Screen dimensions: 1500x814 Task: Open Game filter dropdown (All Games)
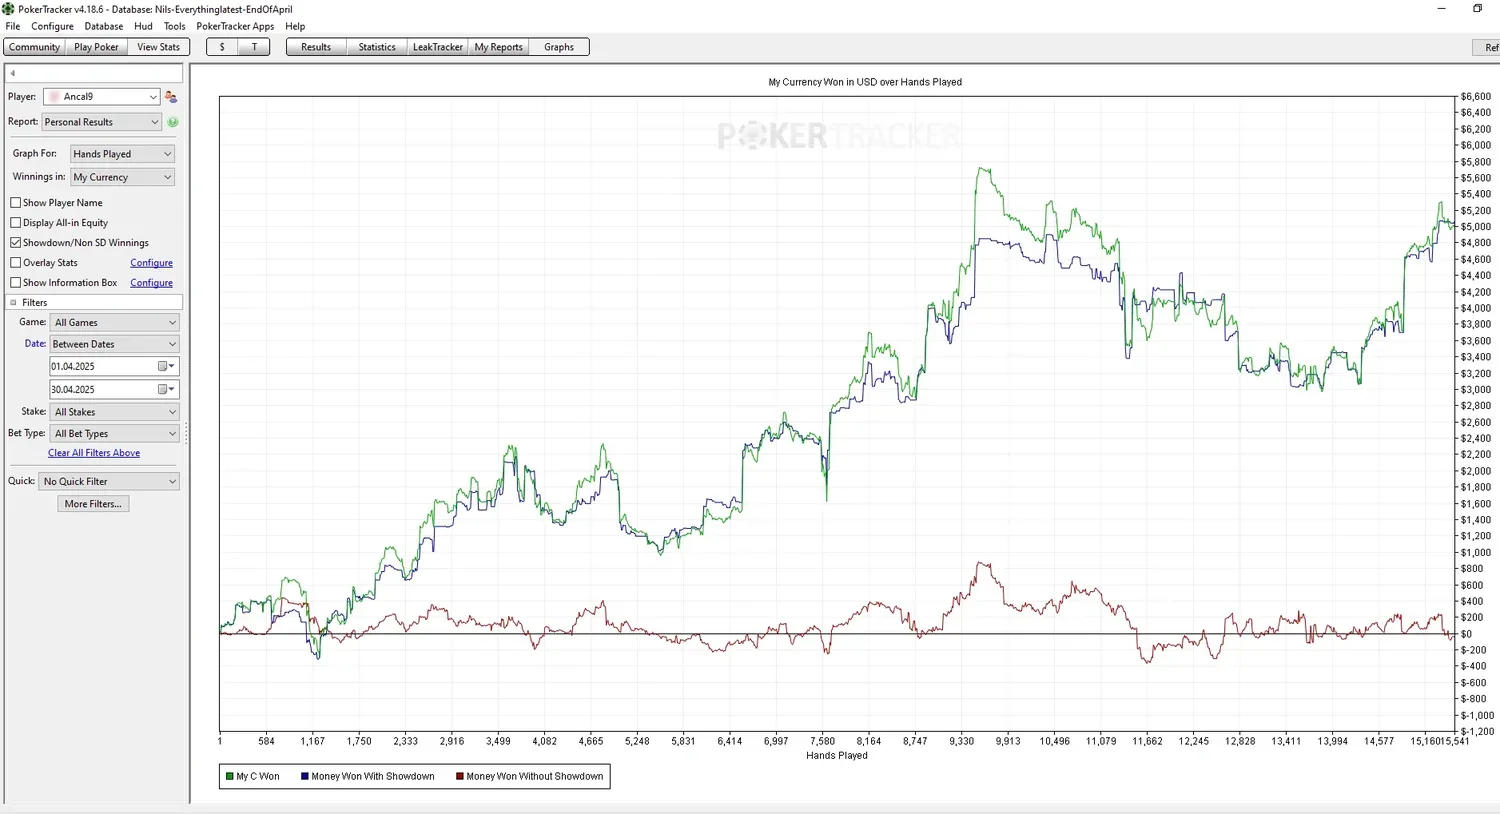[x=115, y=322]
